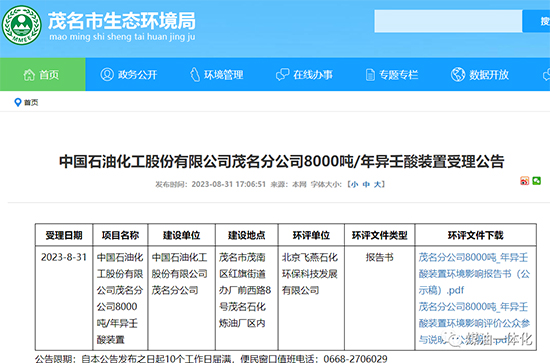Click the location pin in the breadcrumb

(x=18, y=102)
